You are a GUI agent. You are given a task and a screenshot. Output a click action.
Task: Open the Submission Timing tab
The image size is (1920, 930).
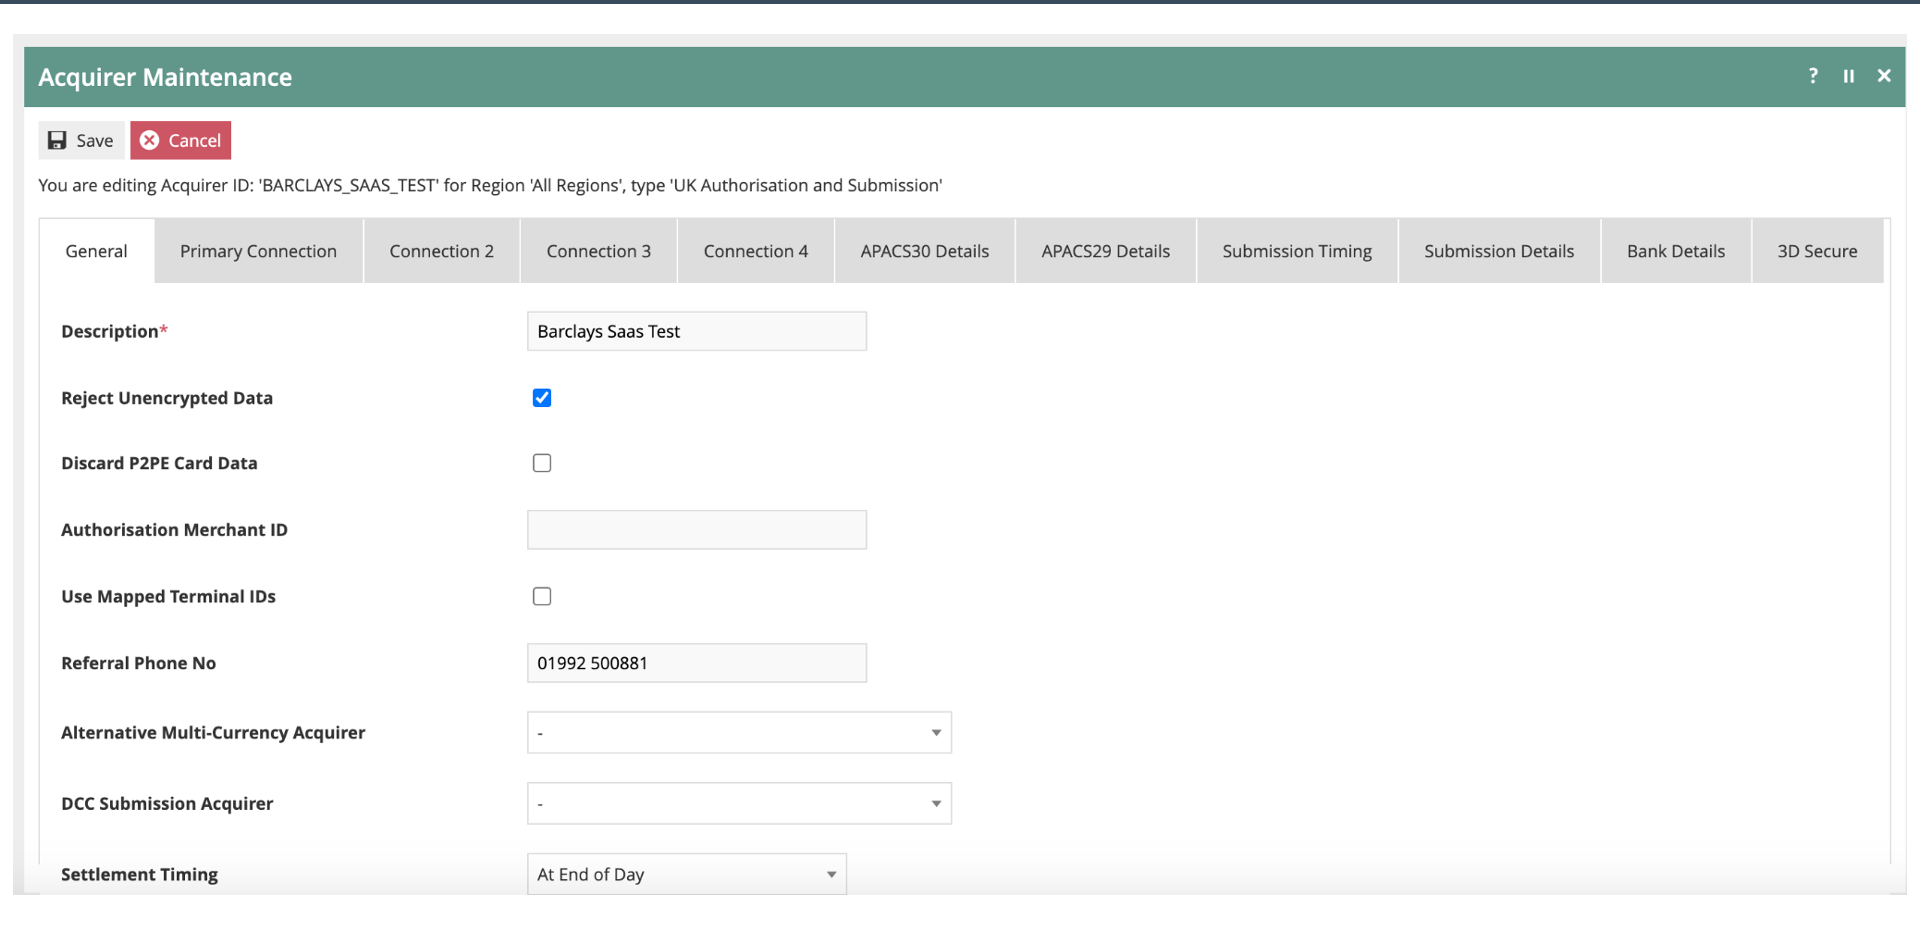coord(1296,251)
